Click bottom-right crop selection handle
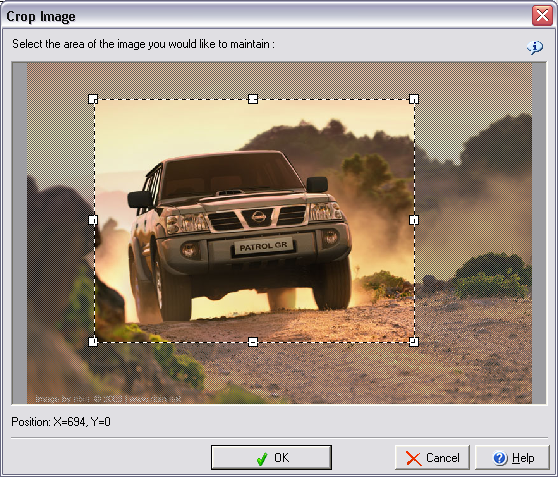This screenshot has height=477, width=558. [x=414, y=342]
